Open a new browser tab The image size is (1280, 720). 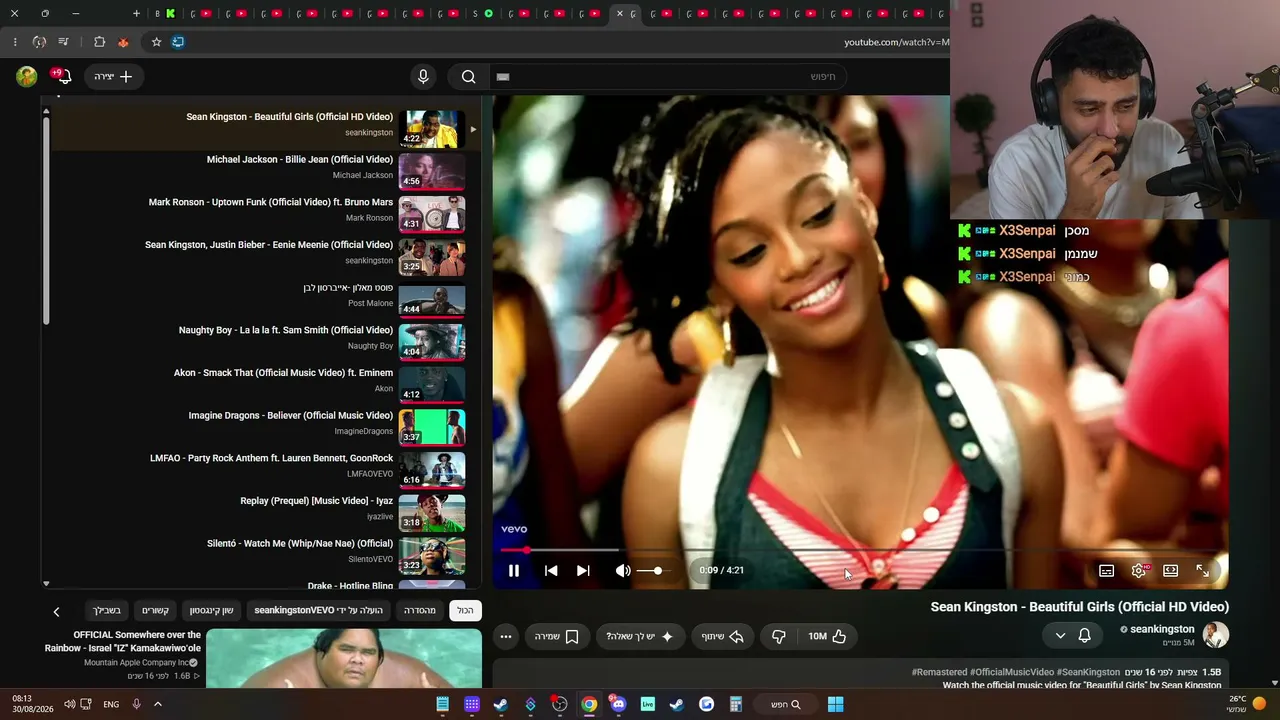[136, 14]
